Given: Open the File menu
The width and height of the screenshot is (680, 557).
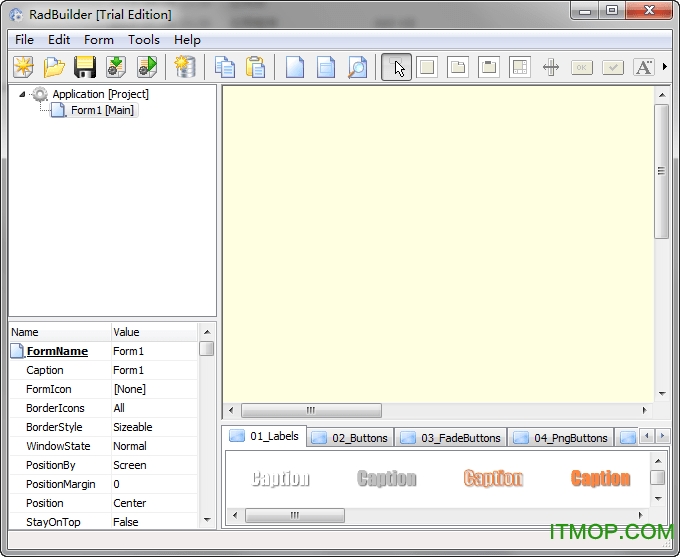Looking at the screenshot, I should (24, 40).
